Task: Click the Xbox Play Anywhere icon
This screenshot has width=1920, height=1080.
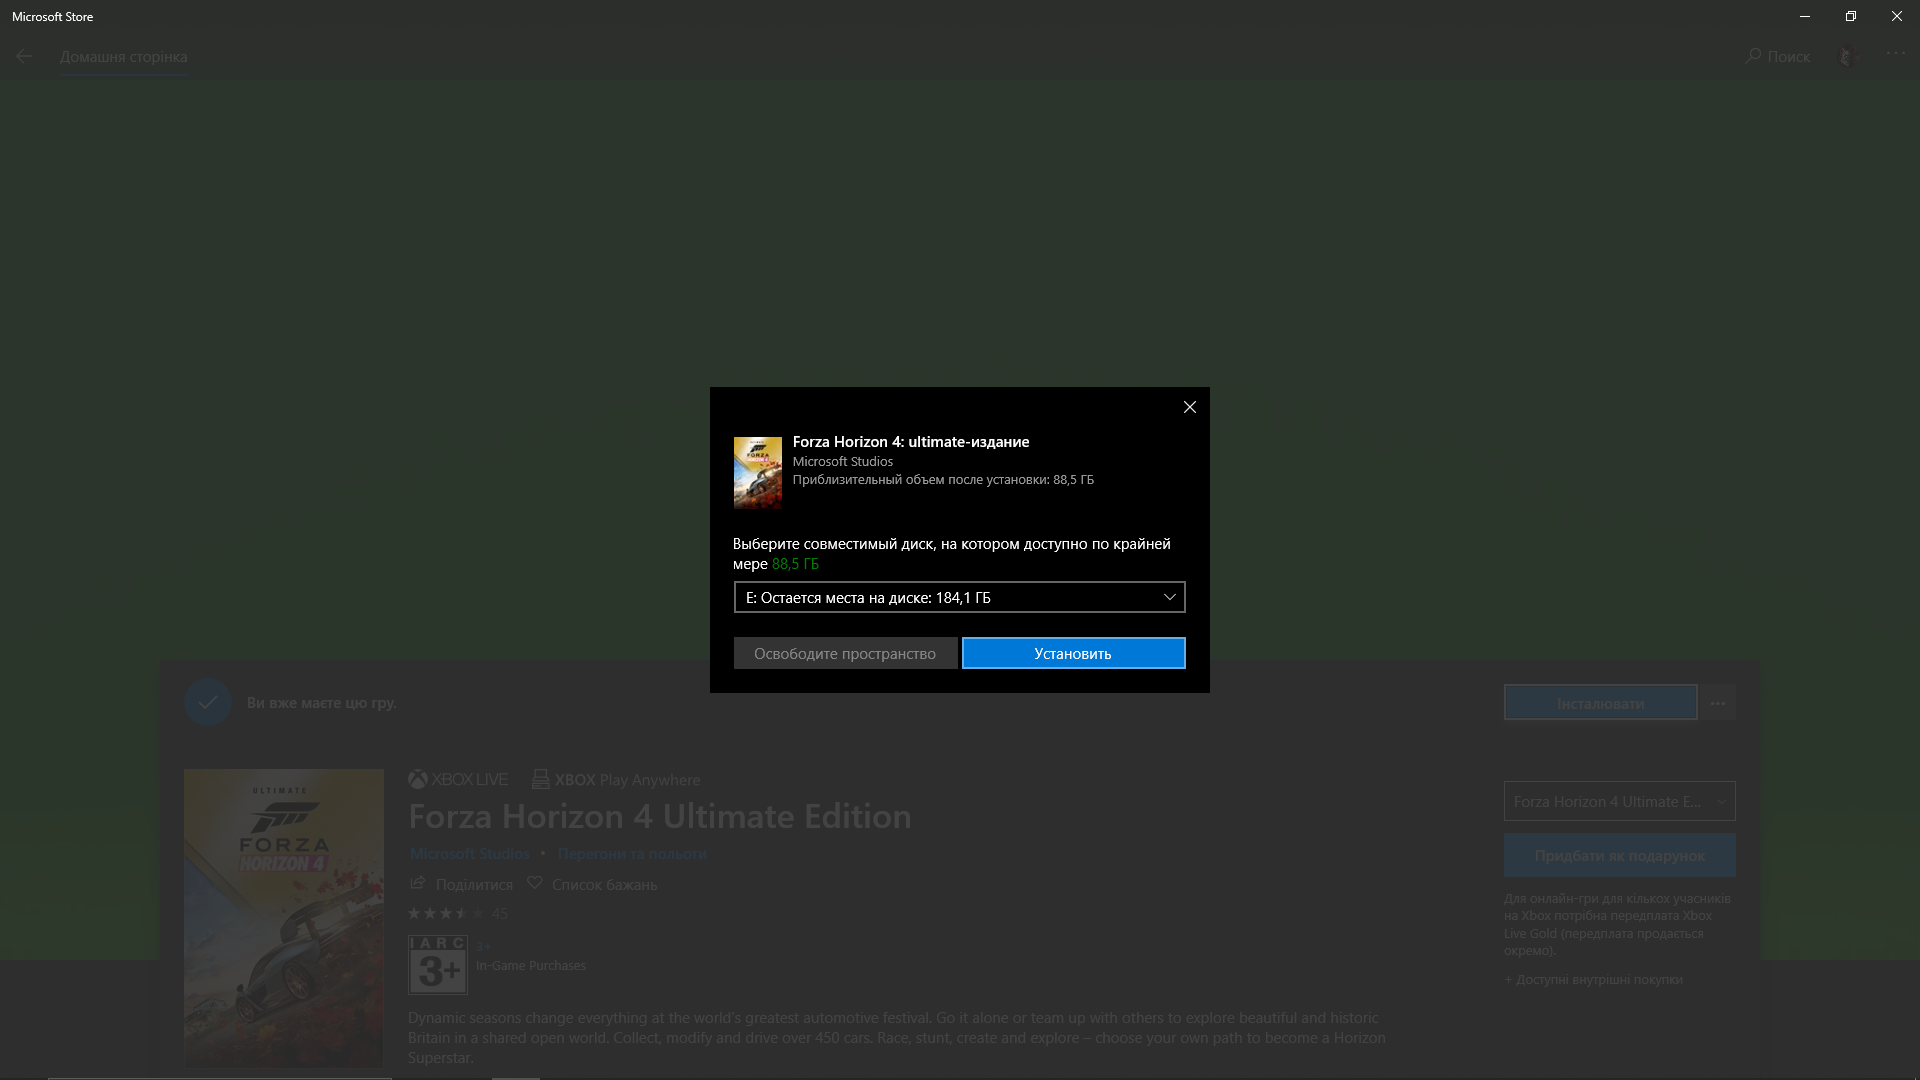Action: 540,779
